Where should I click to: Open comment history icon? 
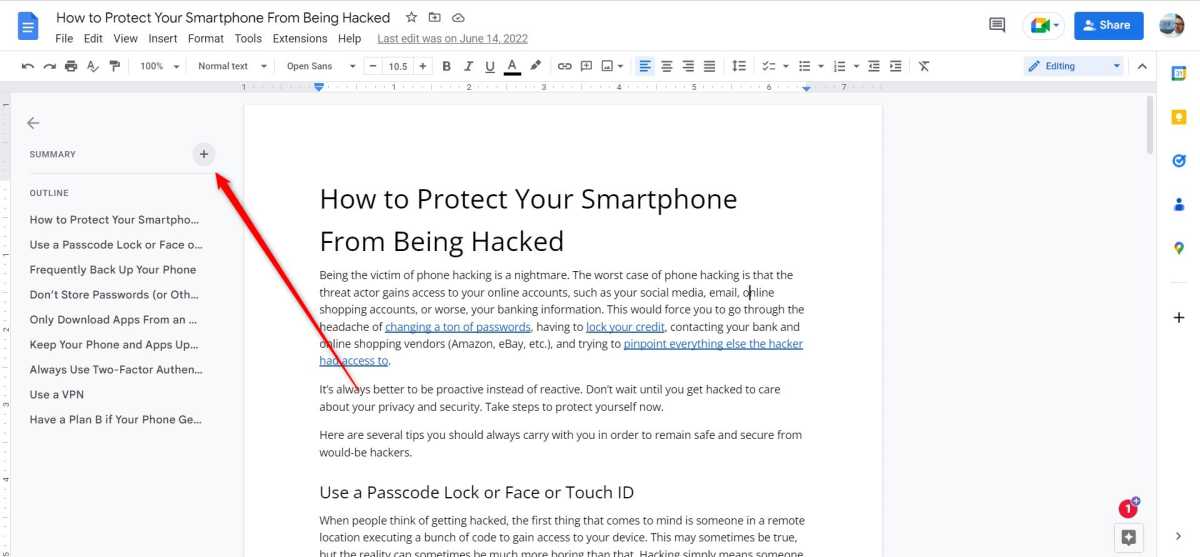coord(997,25)
